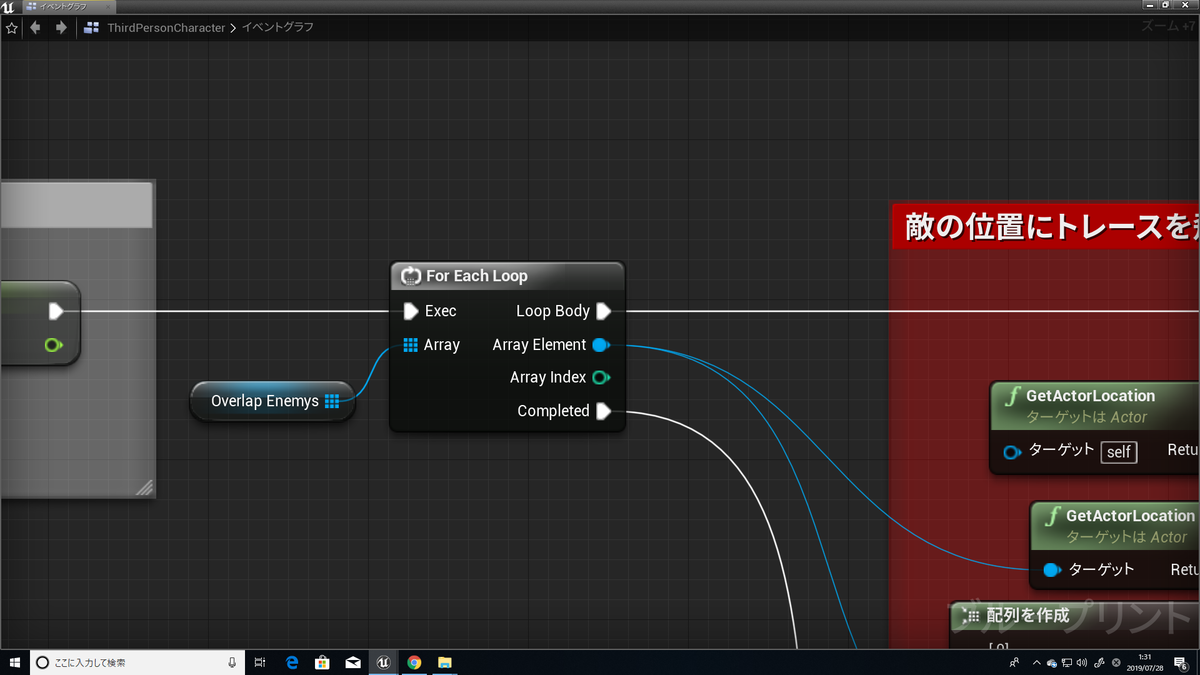The image size is (1200, 675).
Task: Open File Explorer from the taskbar
Action: pyautogui.click(x=445, y=662)
